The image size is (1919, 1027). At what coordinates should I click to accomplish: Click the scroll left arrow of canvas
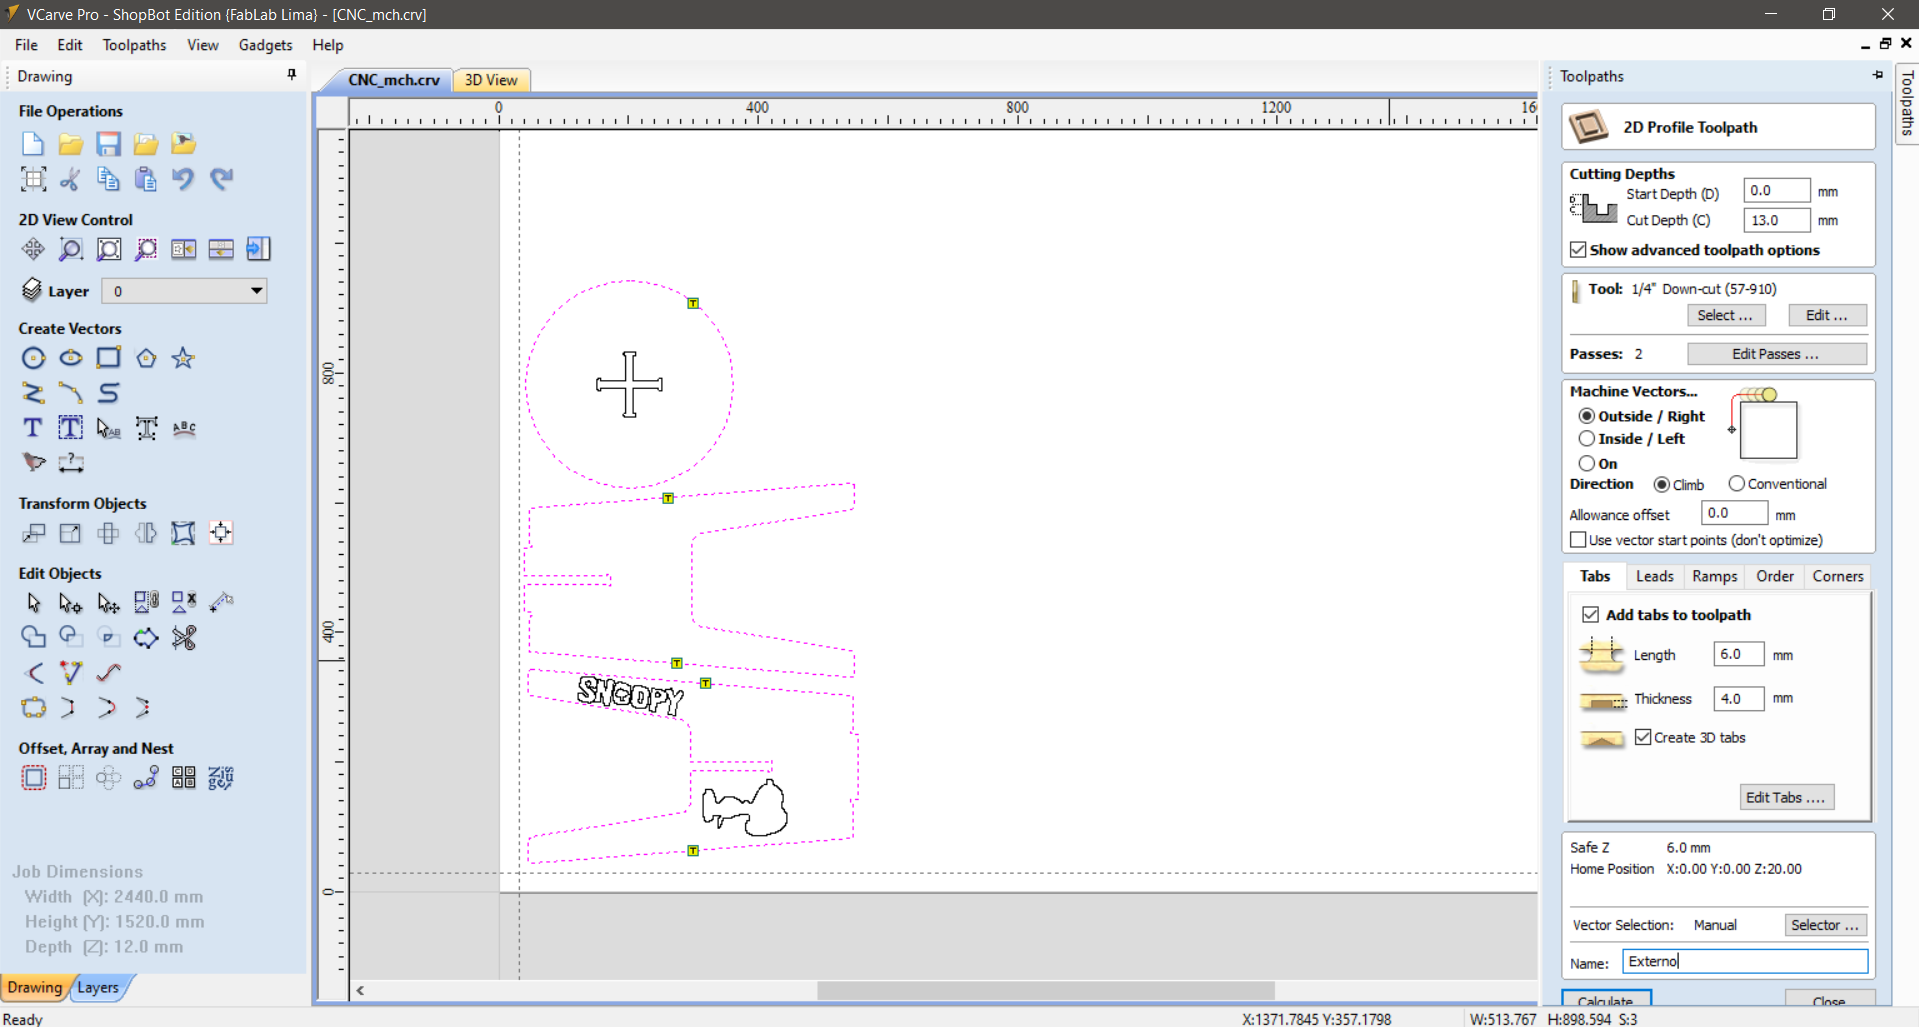click(x=360, y=990)
